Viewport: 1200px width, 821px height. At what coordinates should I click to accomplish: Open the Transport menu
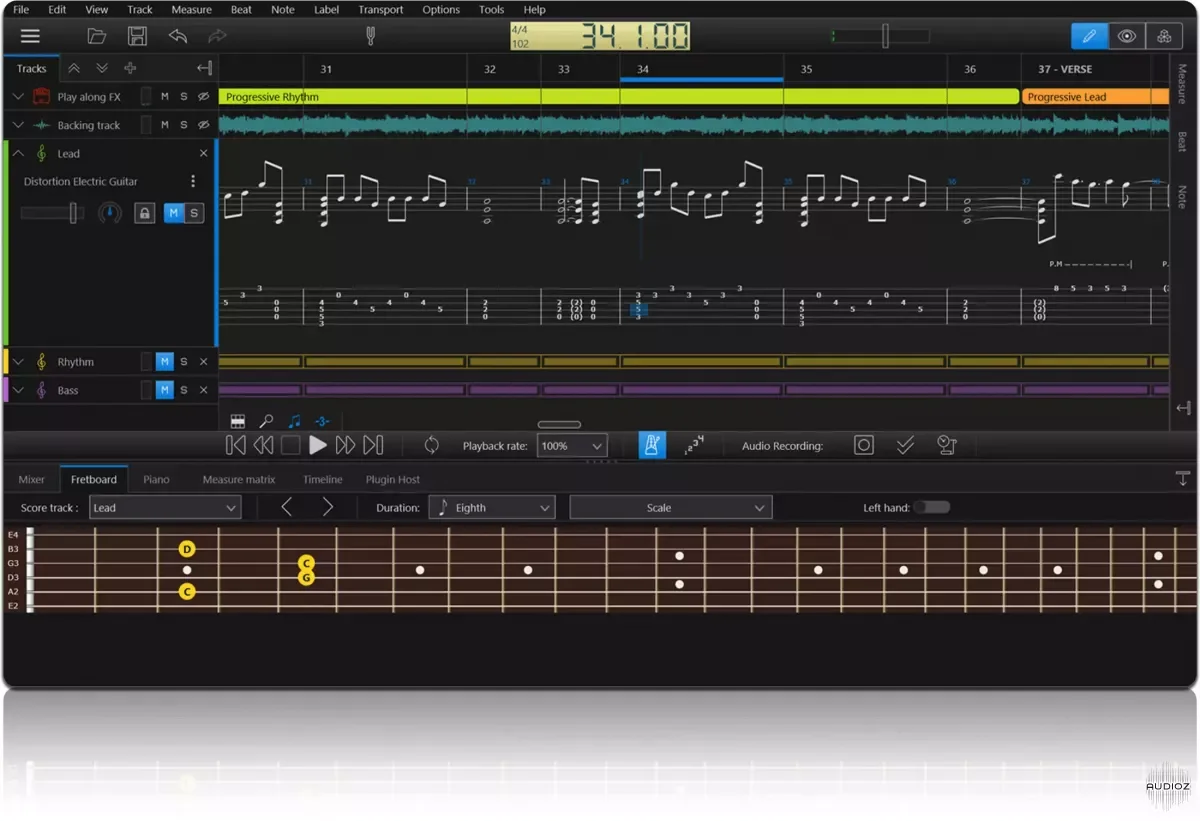[x=381, y=9]
